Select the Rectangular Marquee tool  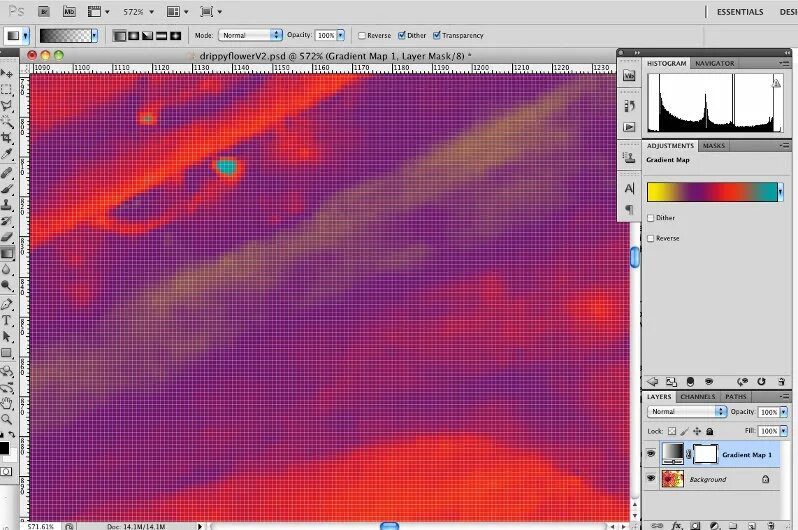tap(7, 90)
